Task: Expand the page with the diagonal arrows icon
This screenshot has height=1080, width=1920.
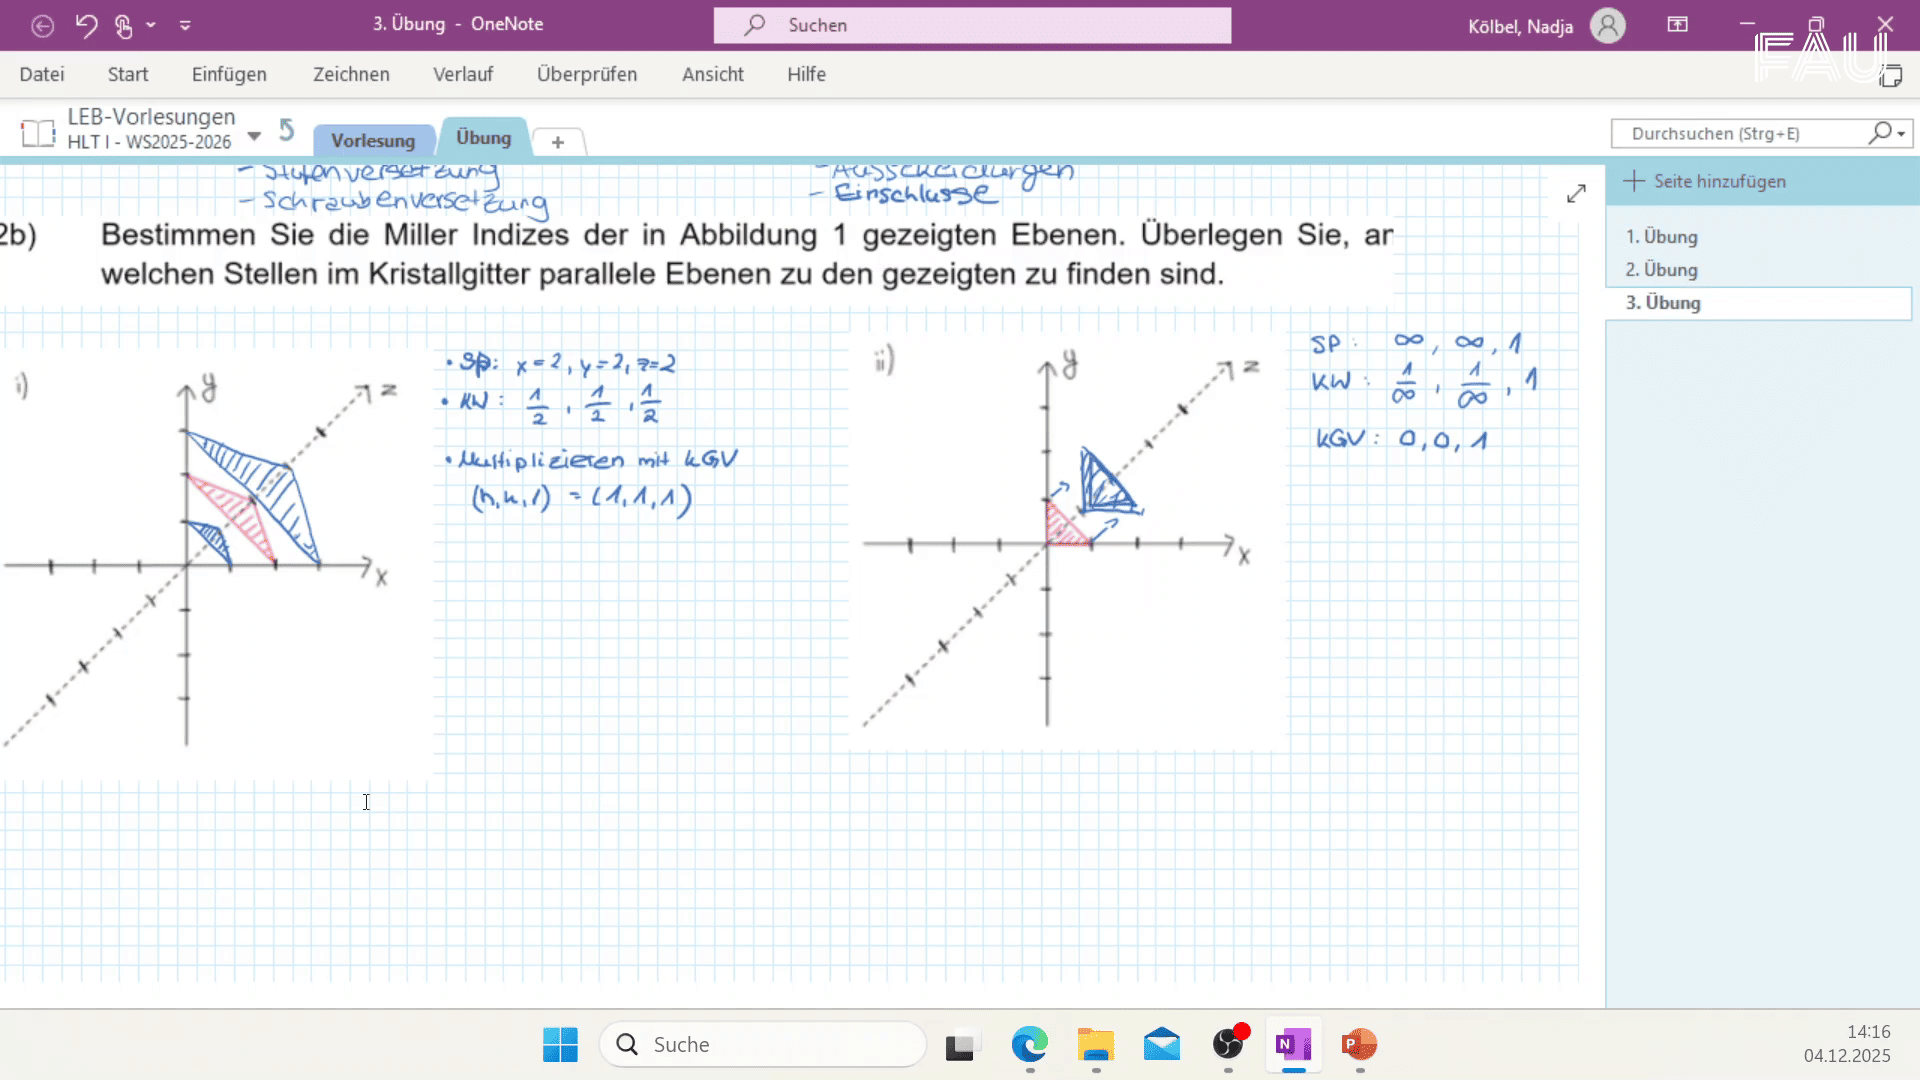Action: 1577,193
